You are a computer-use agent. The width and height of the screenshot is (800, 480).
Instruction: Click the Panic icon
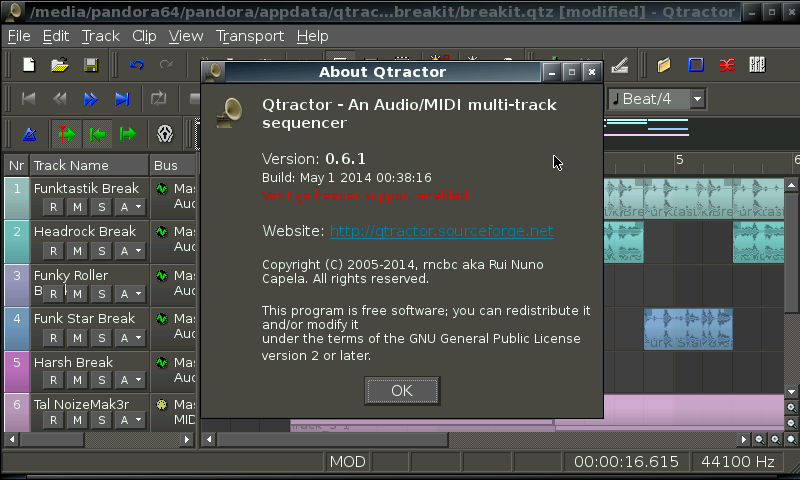point(165,134)
